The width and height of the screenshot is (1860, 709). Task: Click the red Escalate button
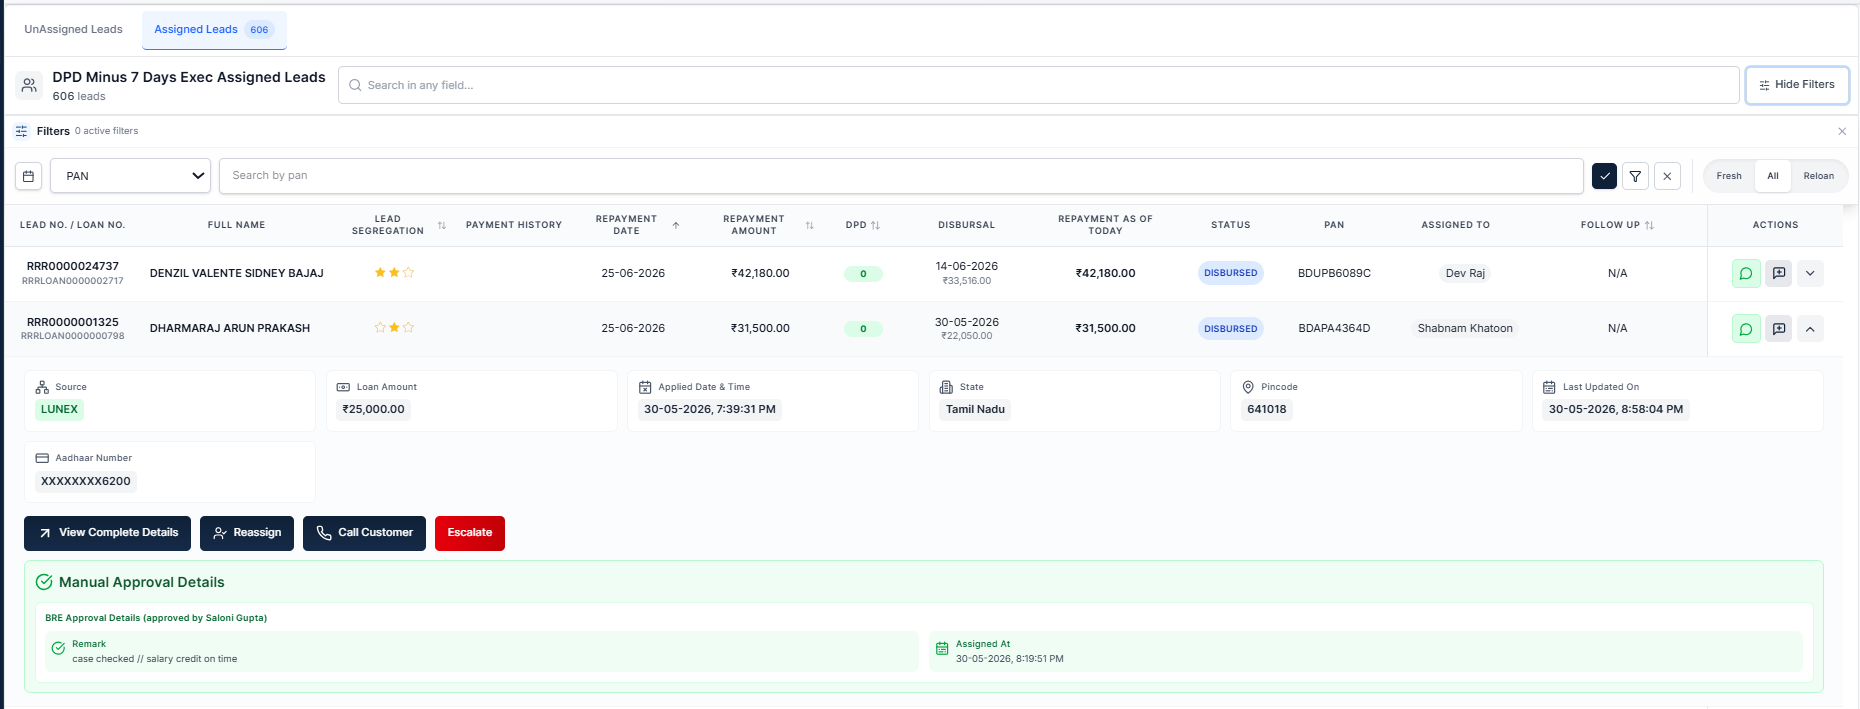(470, 533)
